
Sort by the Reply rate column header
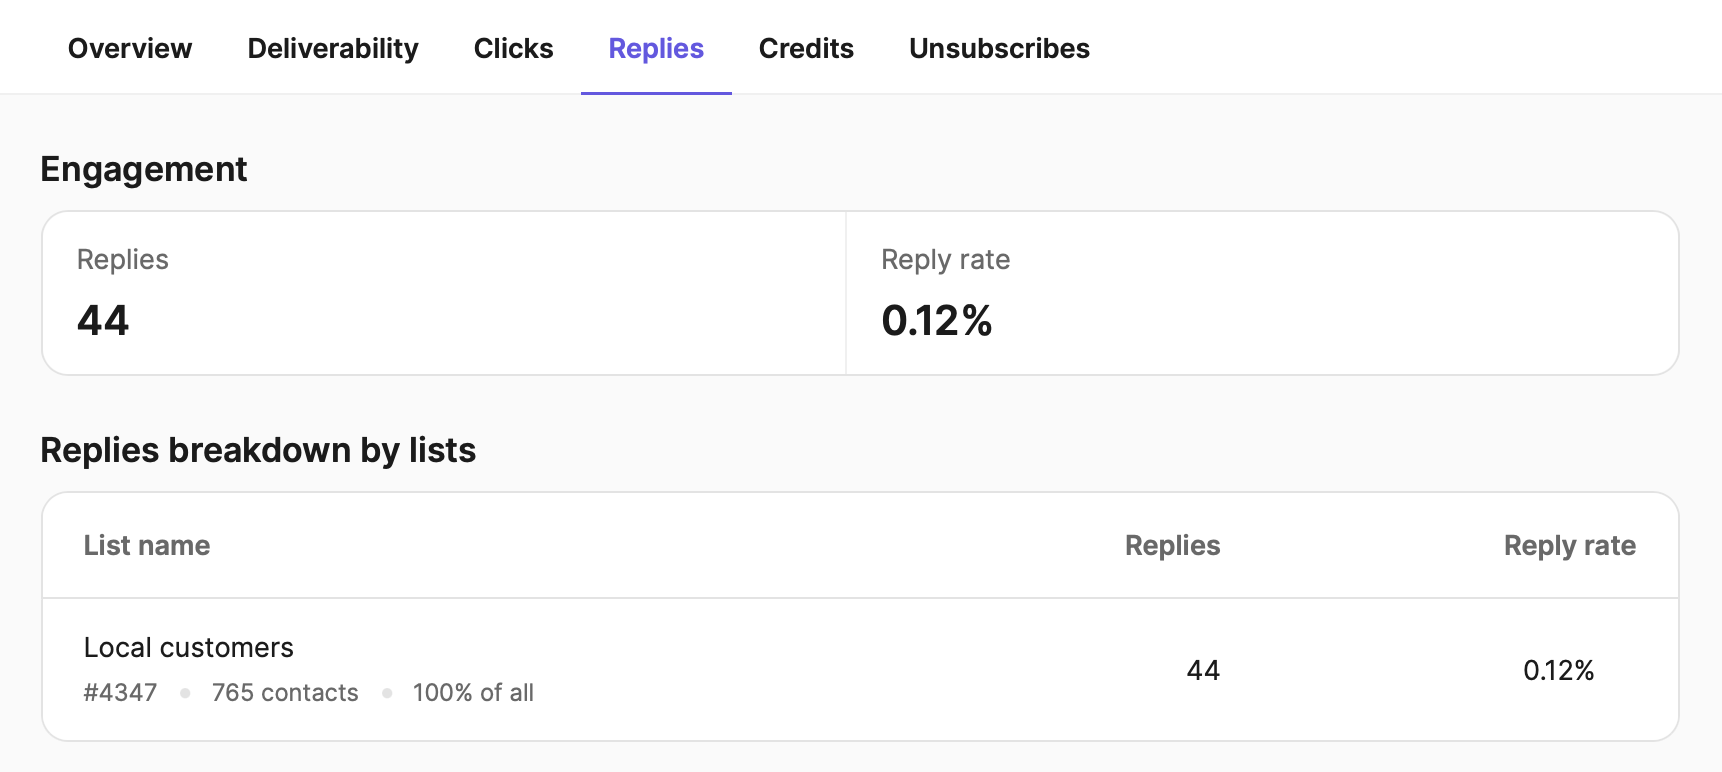pos(1569,545)
